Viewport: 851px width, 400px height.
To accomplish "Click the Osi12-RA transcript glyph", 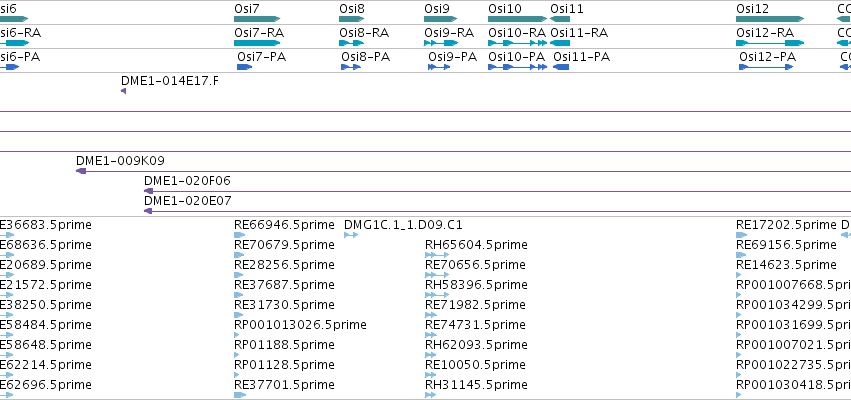I will [x=770, y=43].
